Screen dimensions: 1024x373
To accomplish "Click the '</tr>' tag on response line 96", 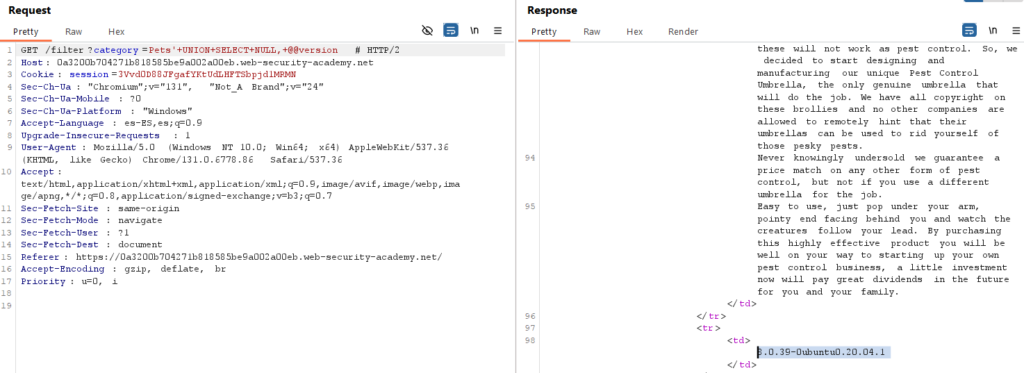I will tap(710, 316).
